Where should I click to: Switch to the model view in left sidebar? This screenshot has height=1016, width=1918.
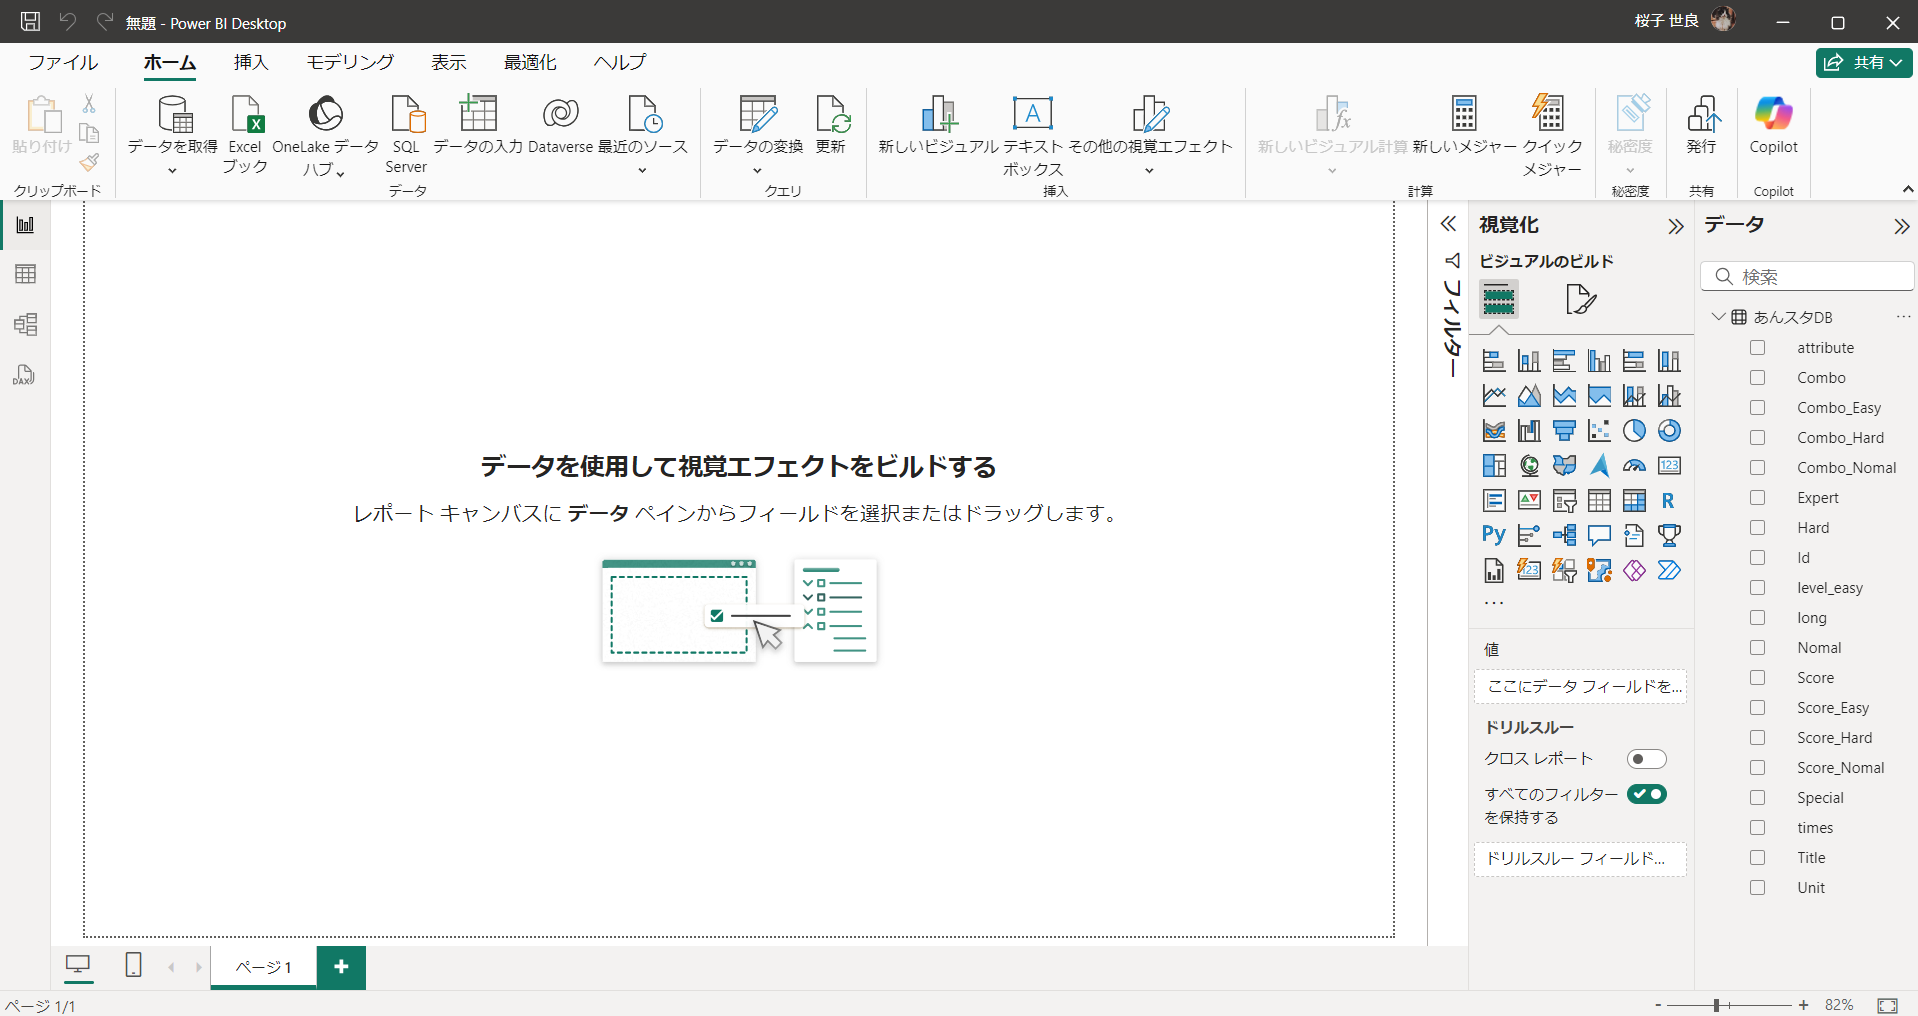pyautogui.click(x=25, y=324)
